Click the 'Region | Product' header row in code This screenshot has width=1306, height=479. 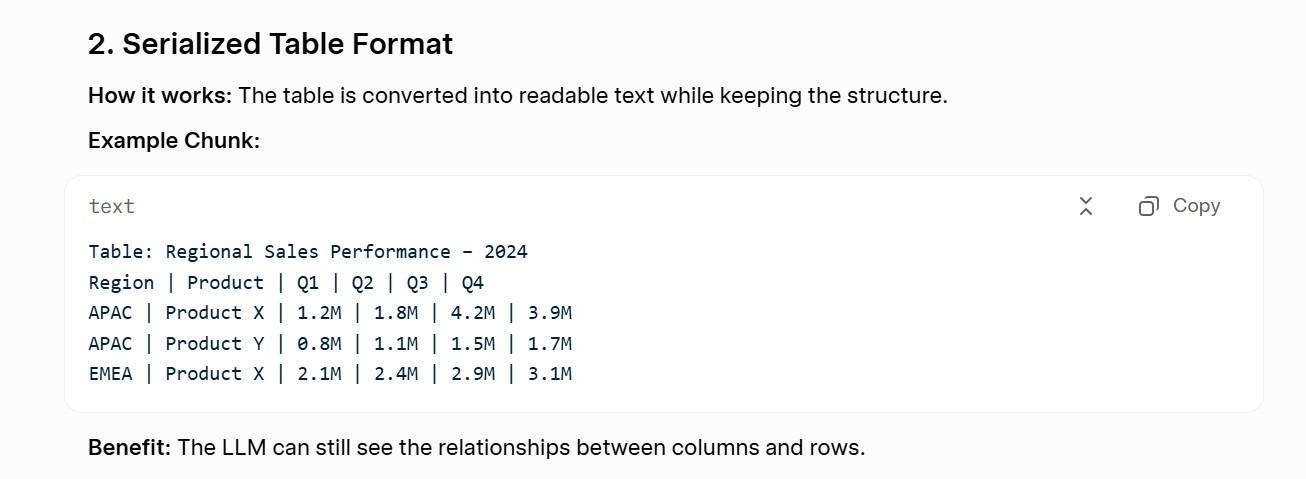click(x=286, y=283)
